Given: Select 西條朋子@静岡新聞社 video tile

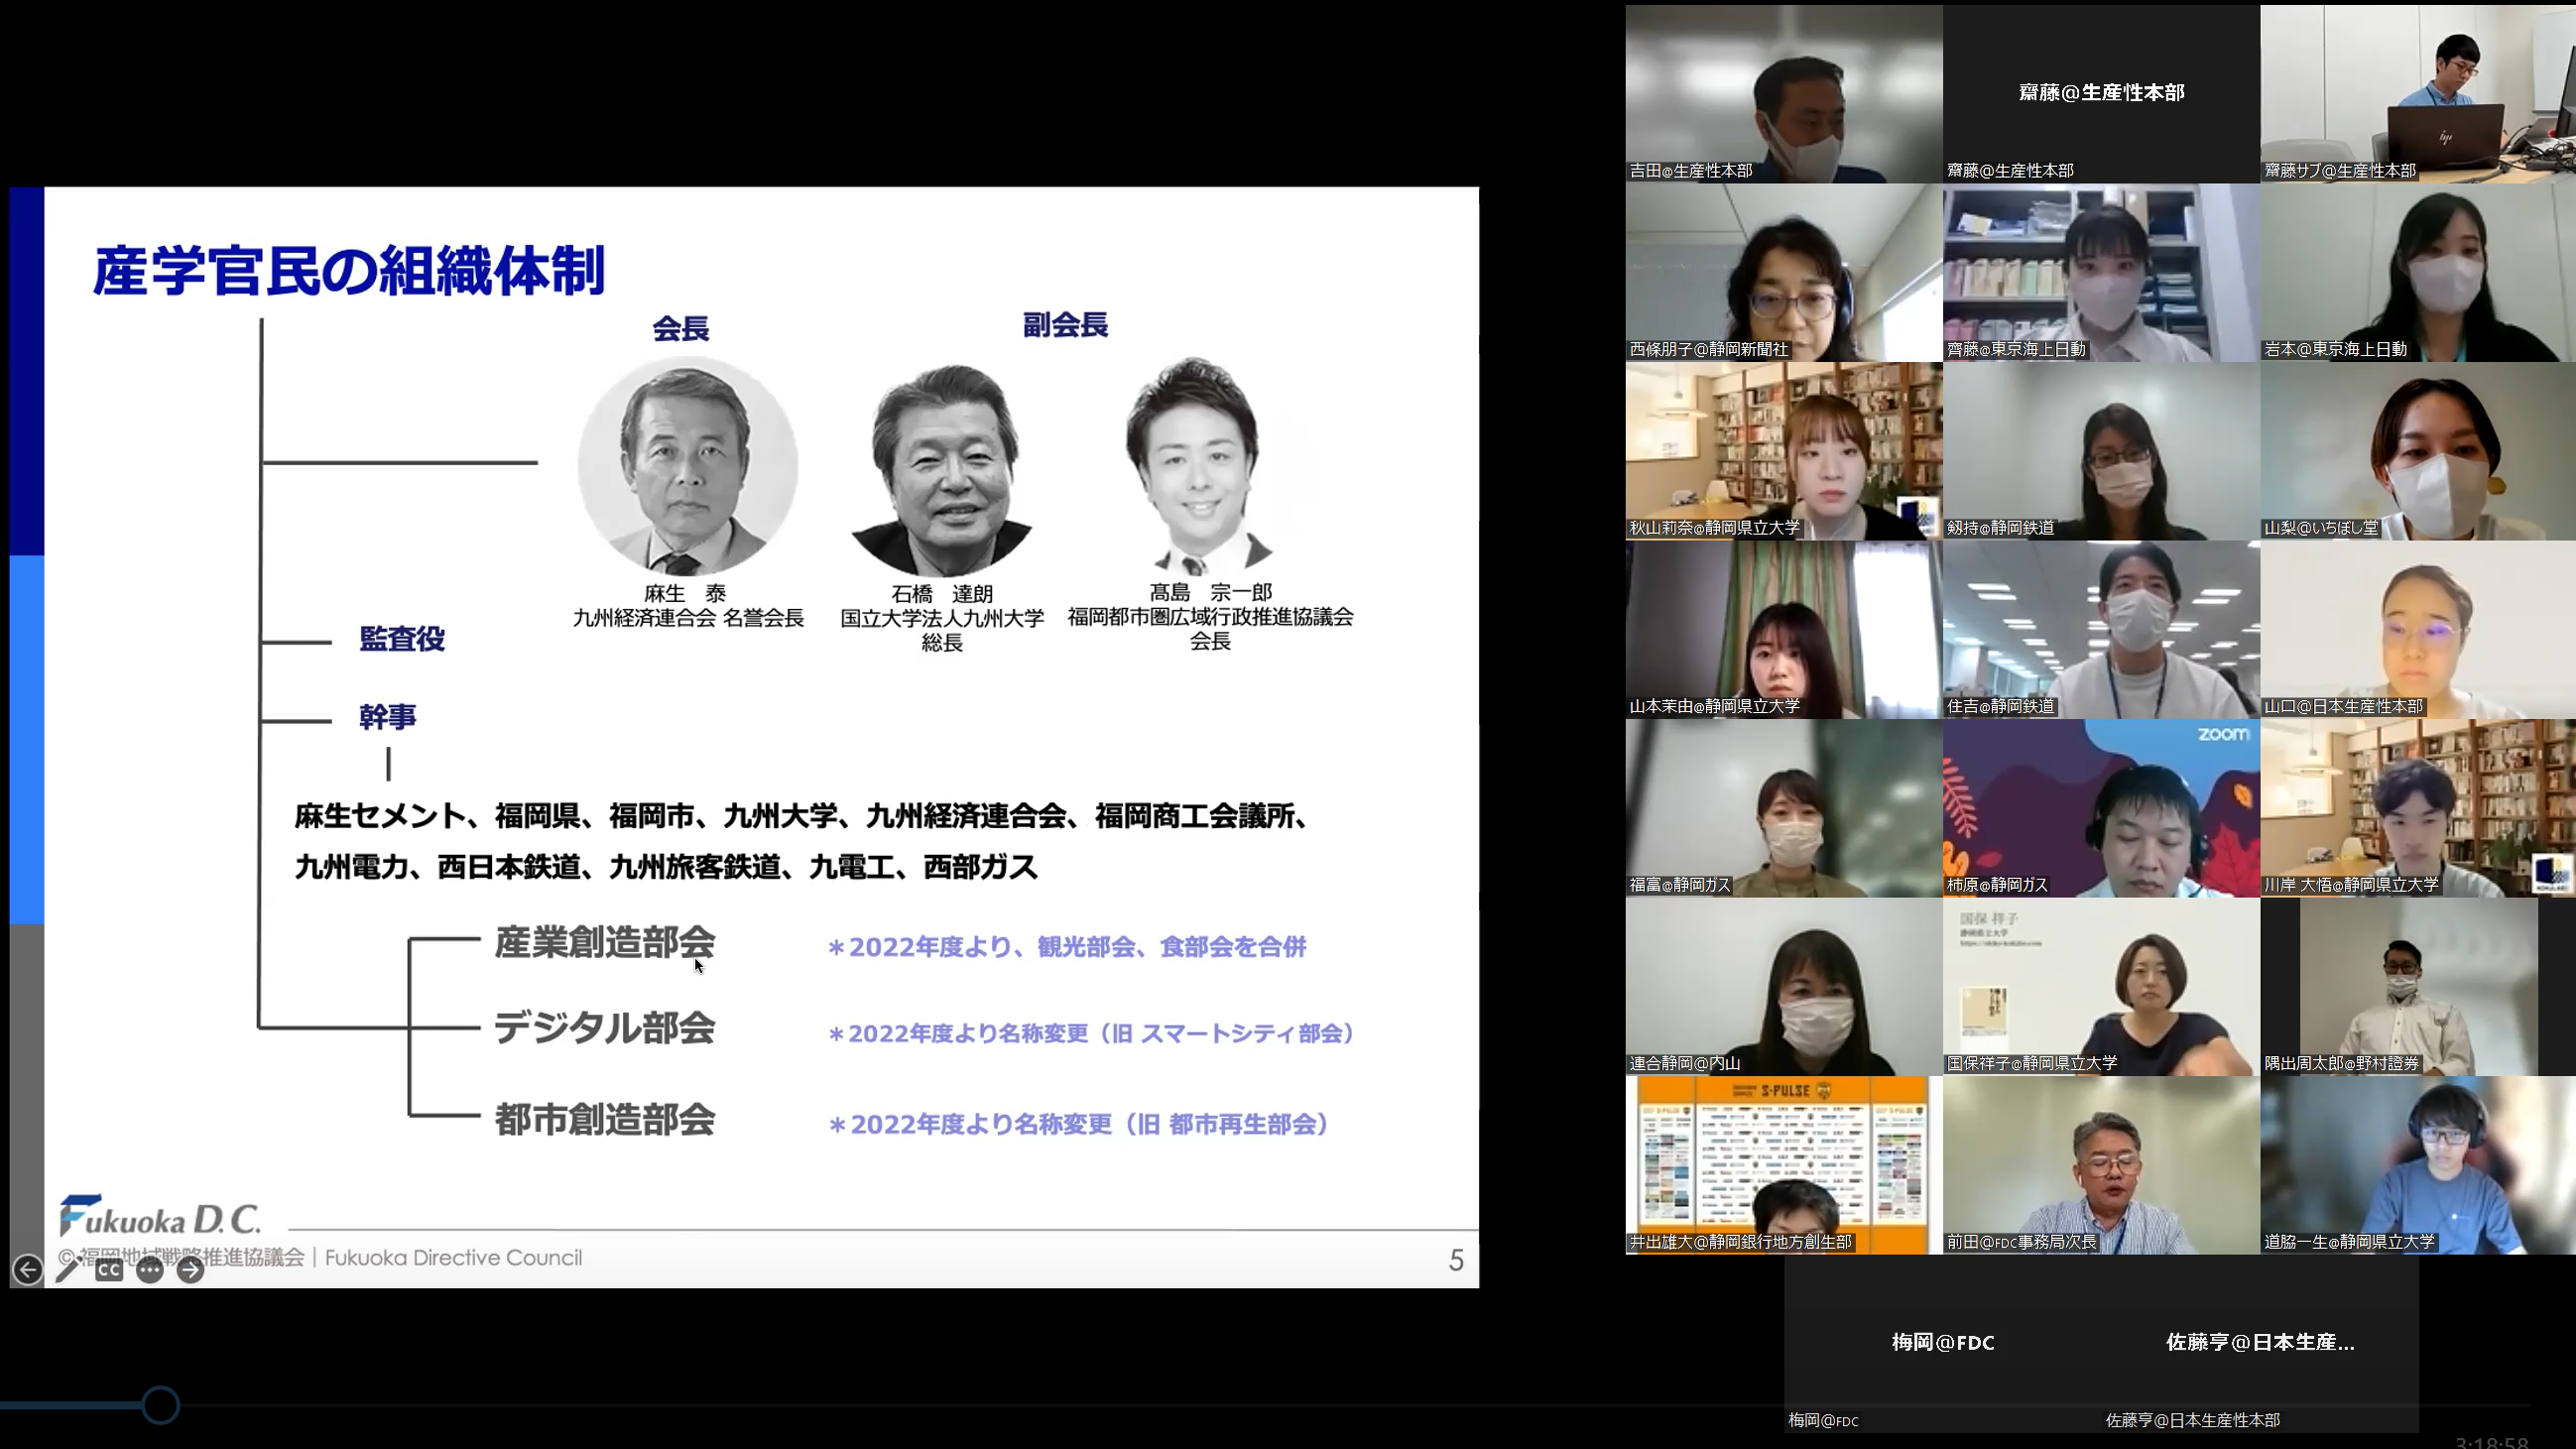Looking at the screenshot, I should [x=1783, y=273].
